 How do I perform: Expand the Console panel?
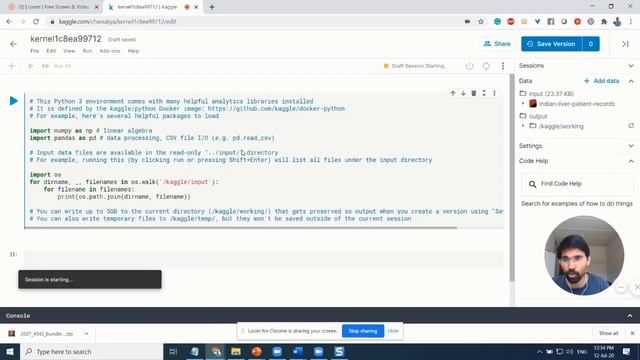click(630, 316)
